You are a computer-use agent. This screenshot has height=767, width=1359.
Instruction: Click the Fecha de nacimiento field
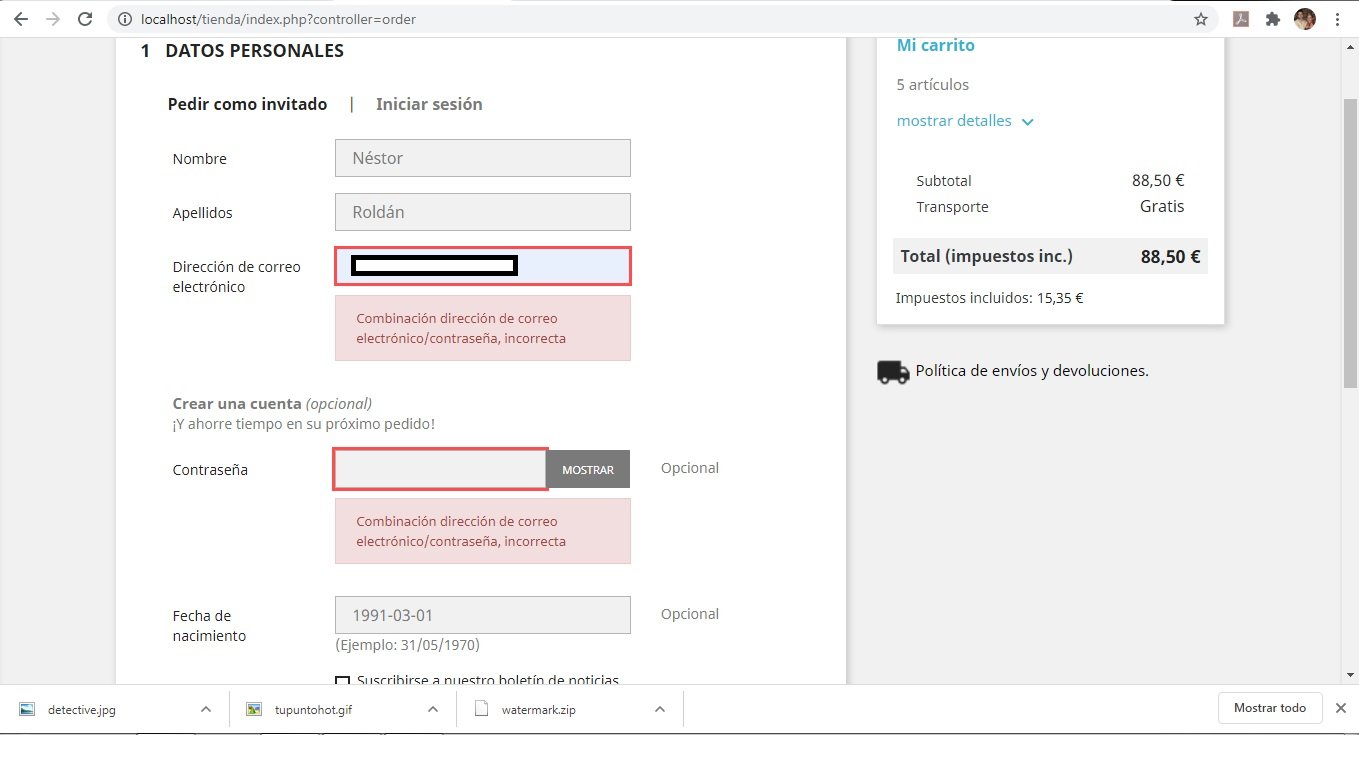[x=483, y=615]
